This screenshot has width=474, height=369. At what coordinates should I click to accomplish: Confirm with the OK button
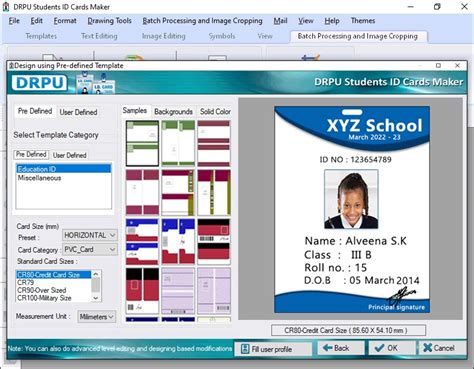(392, 348)
